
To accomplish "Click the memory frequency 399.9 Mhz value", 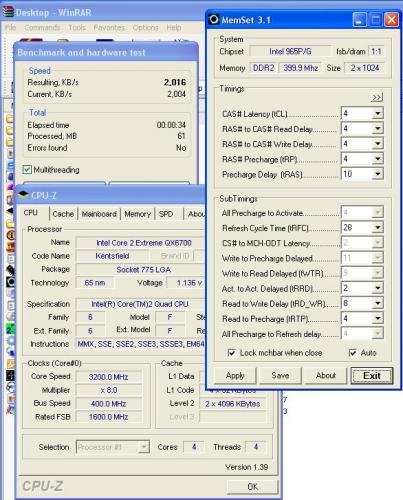I will coord(301,68).
